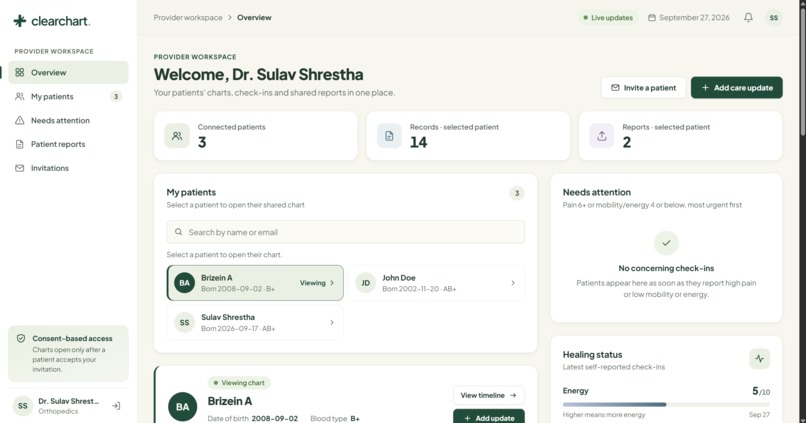Click the Consent-based access title
The height and width of the screenshot is (423, 806).
(72, 338)
